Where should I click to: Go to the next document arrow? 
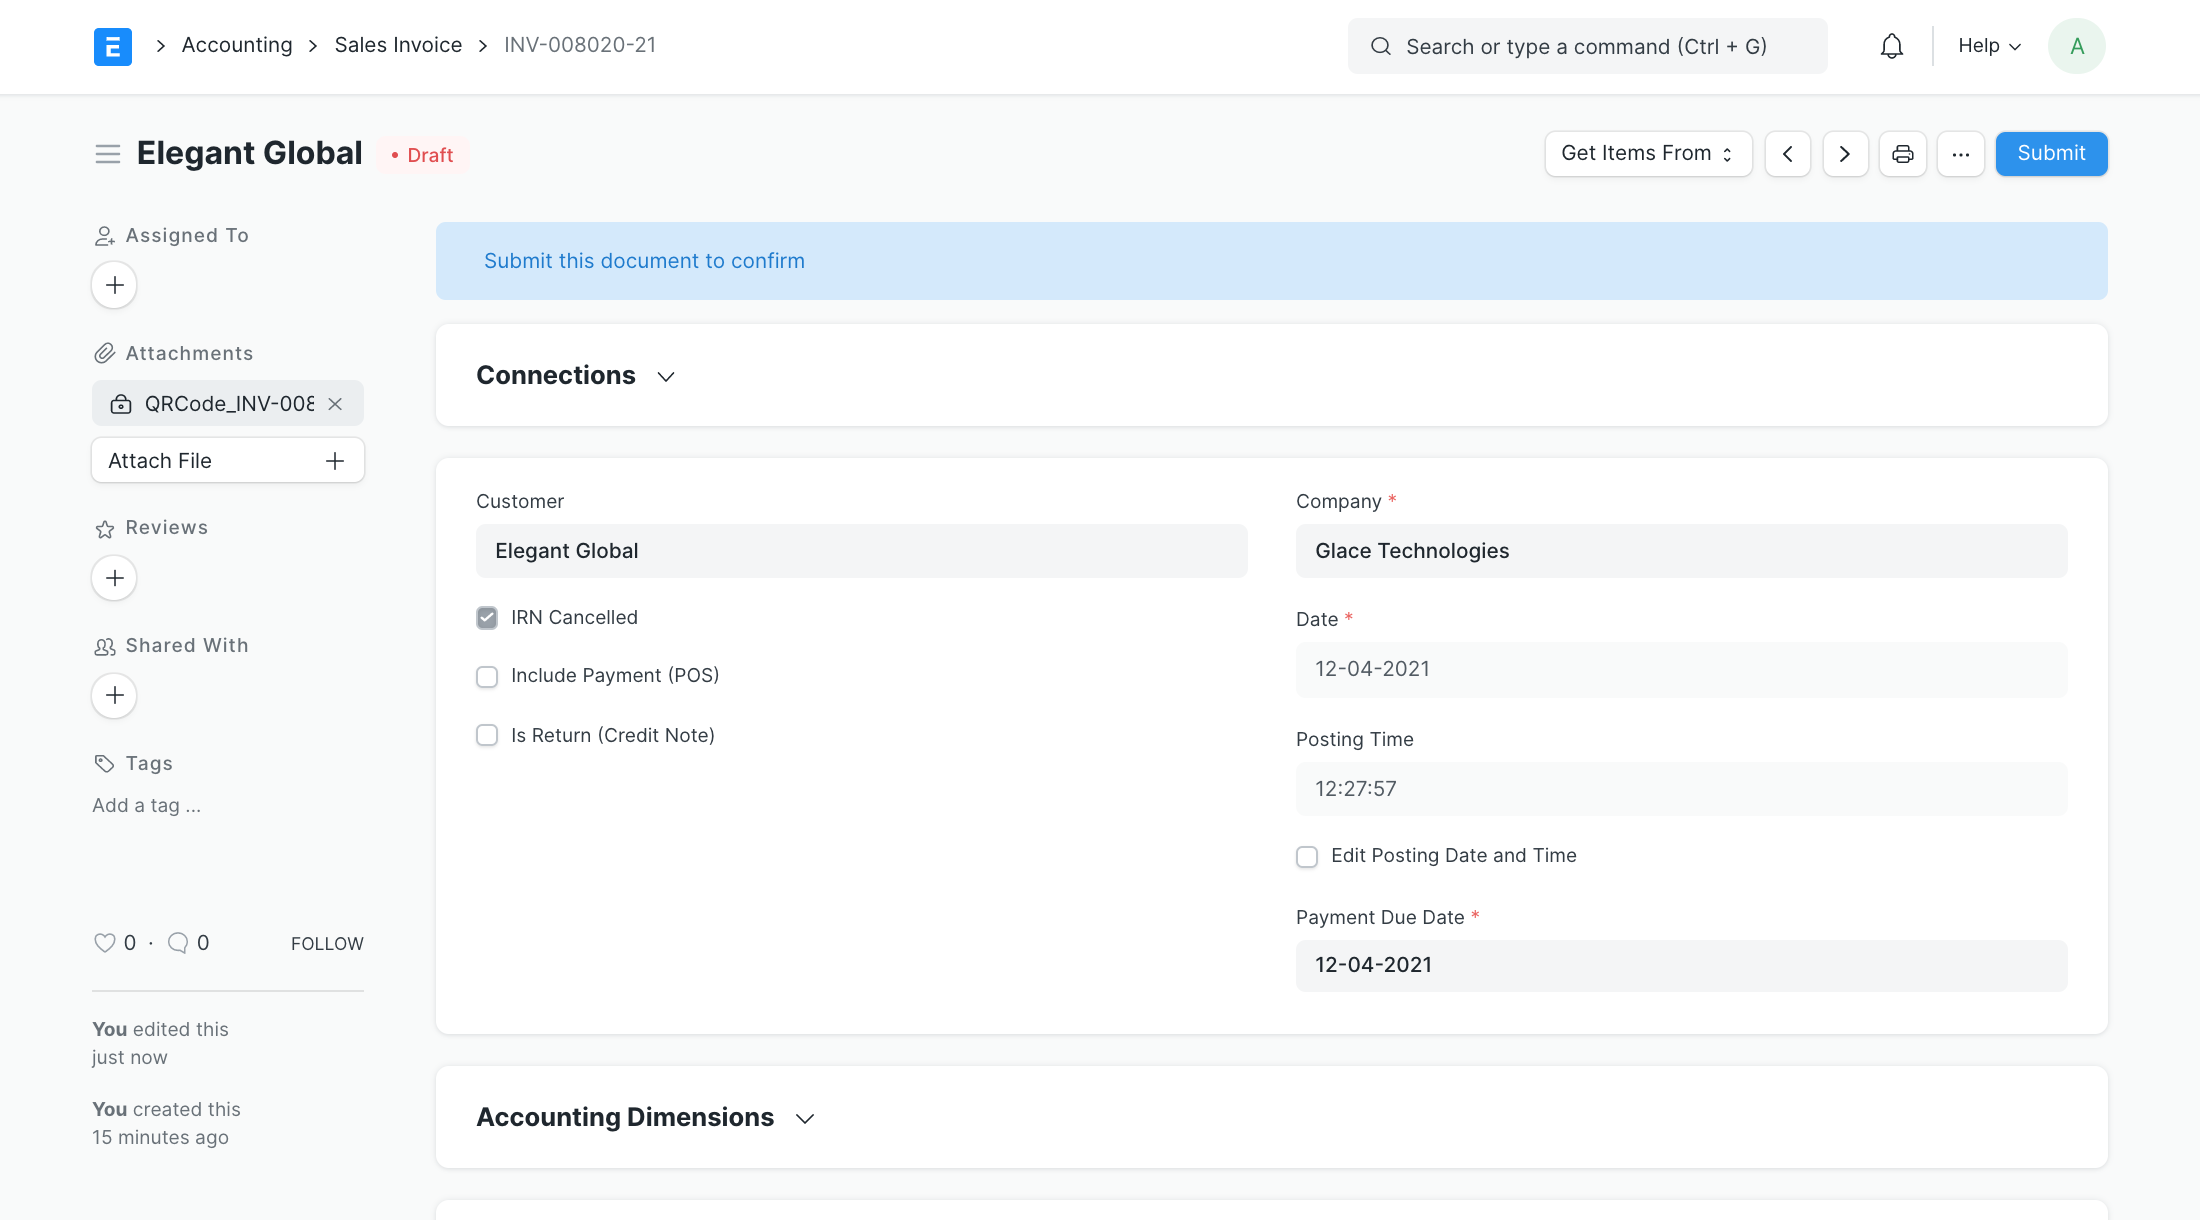pyautogui.click(x=1845, y=154)
